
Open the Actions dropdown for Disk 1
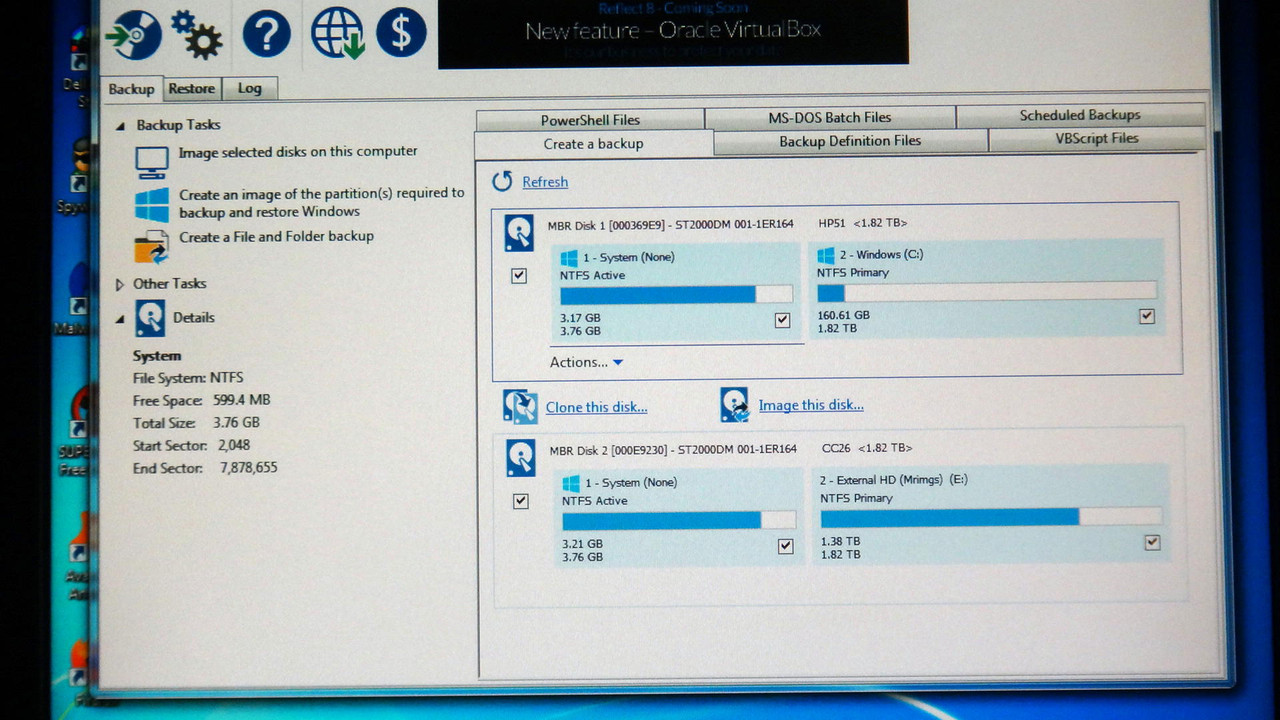(x=586, y=362)
